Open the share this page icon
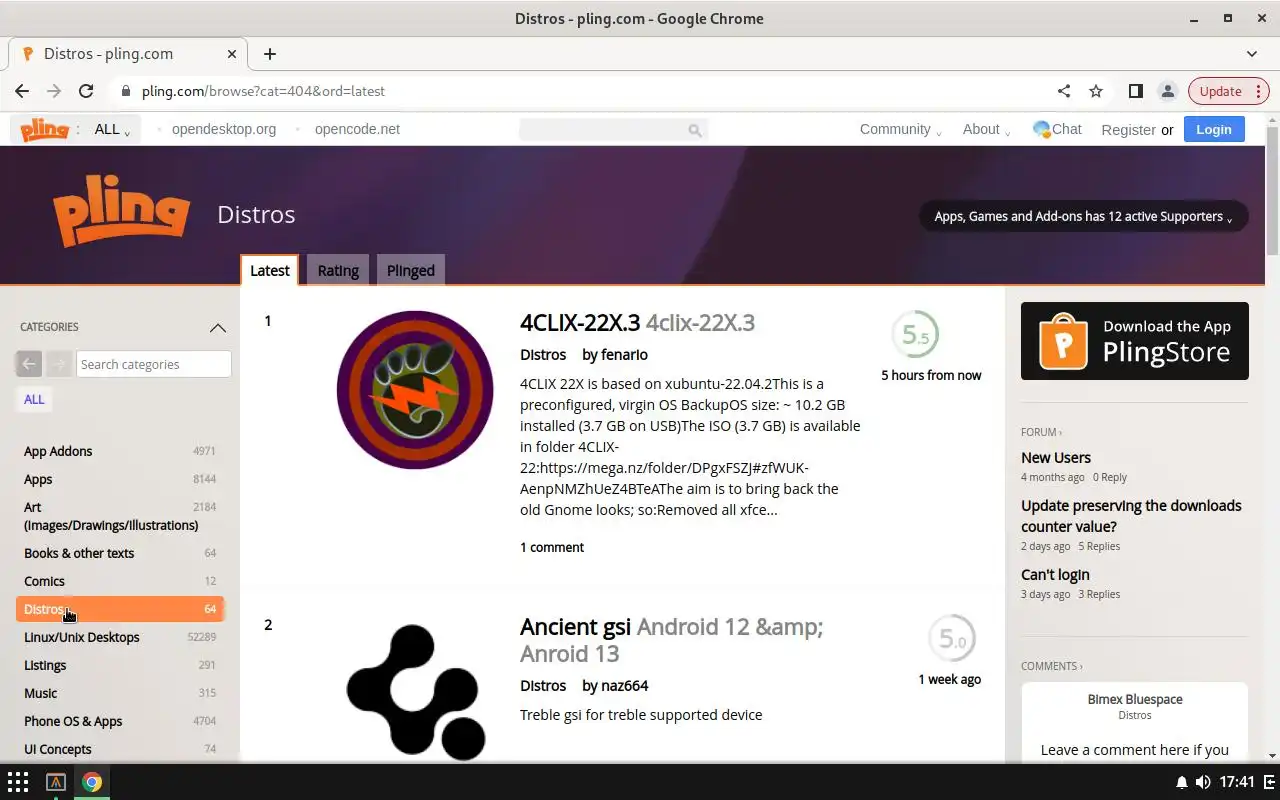This screenshot has height=800, width=1280. point(1064,91)
